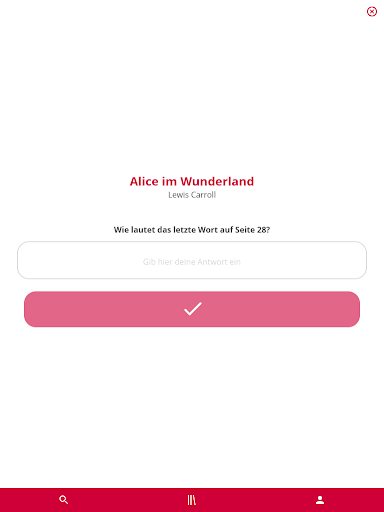This screenshot has height=512, width=384.
Task: Select the author name Lewis Carroll
Action: (192, 195)
